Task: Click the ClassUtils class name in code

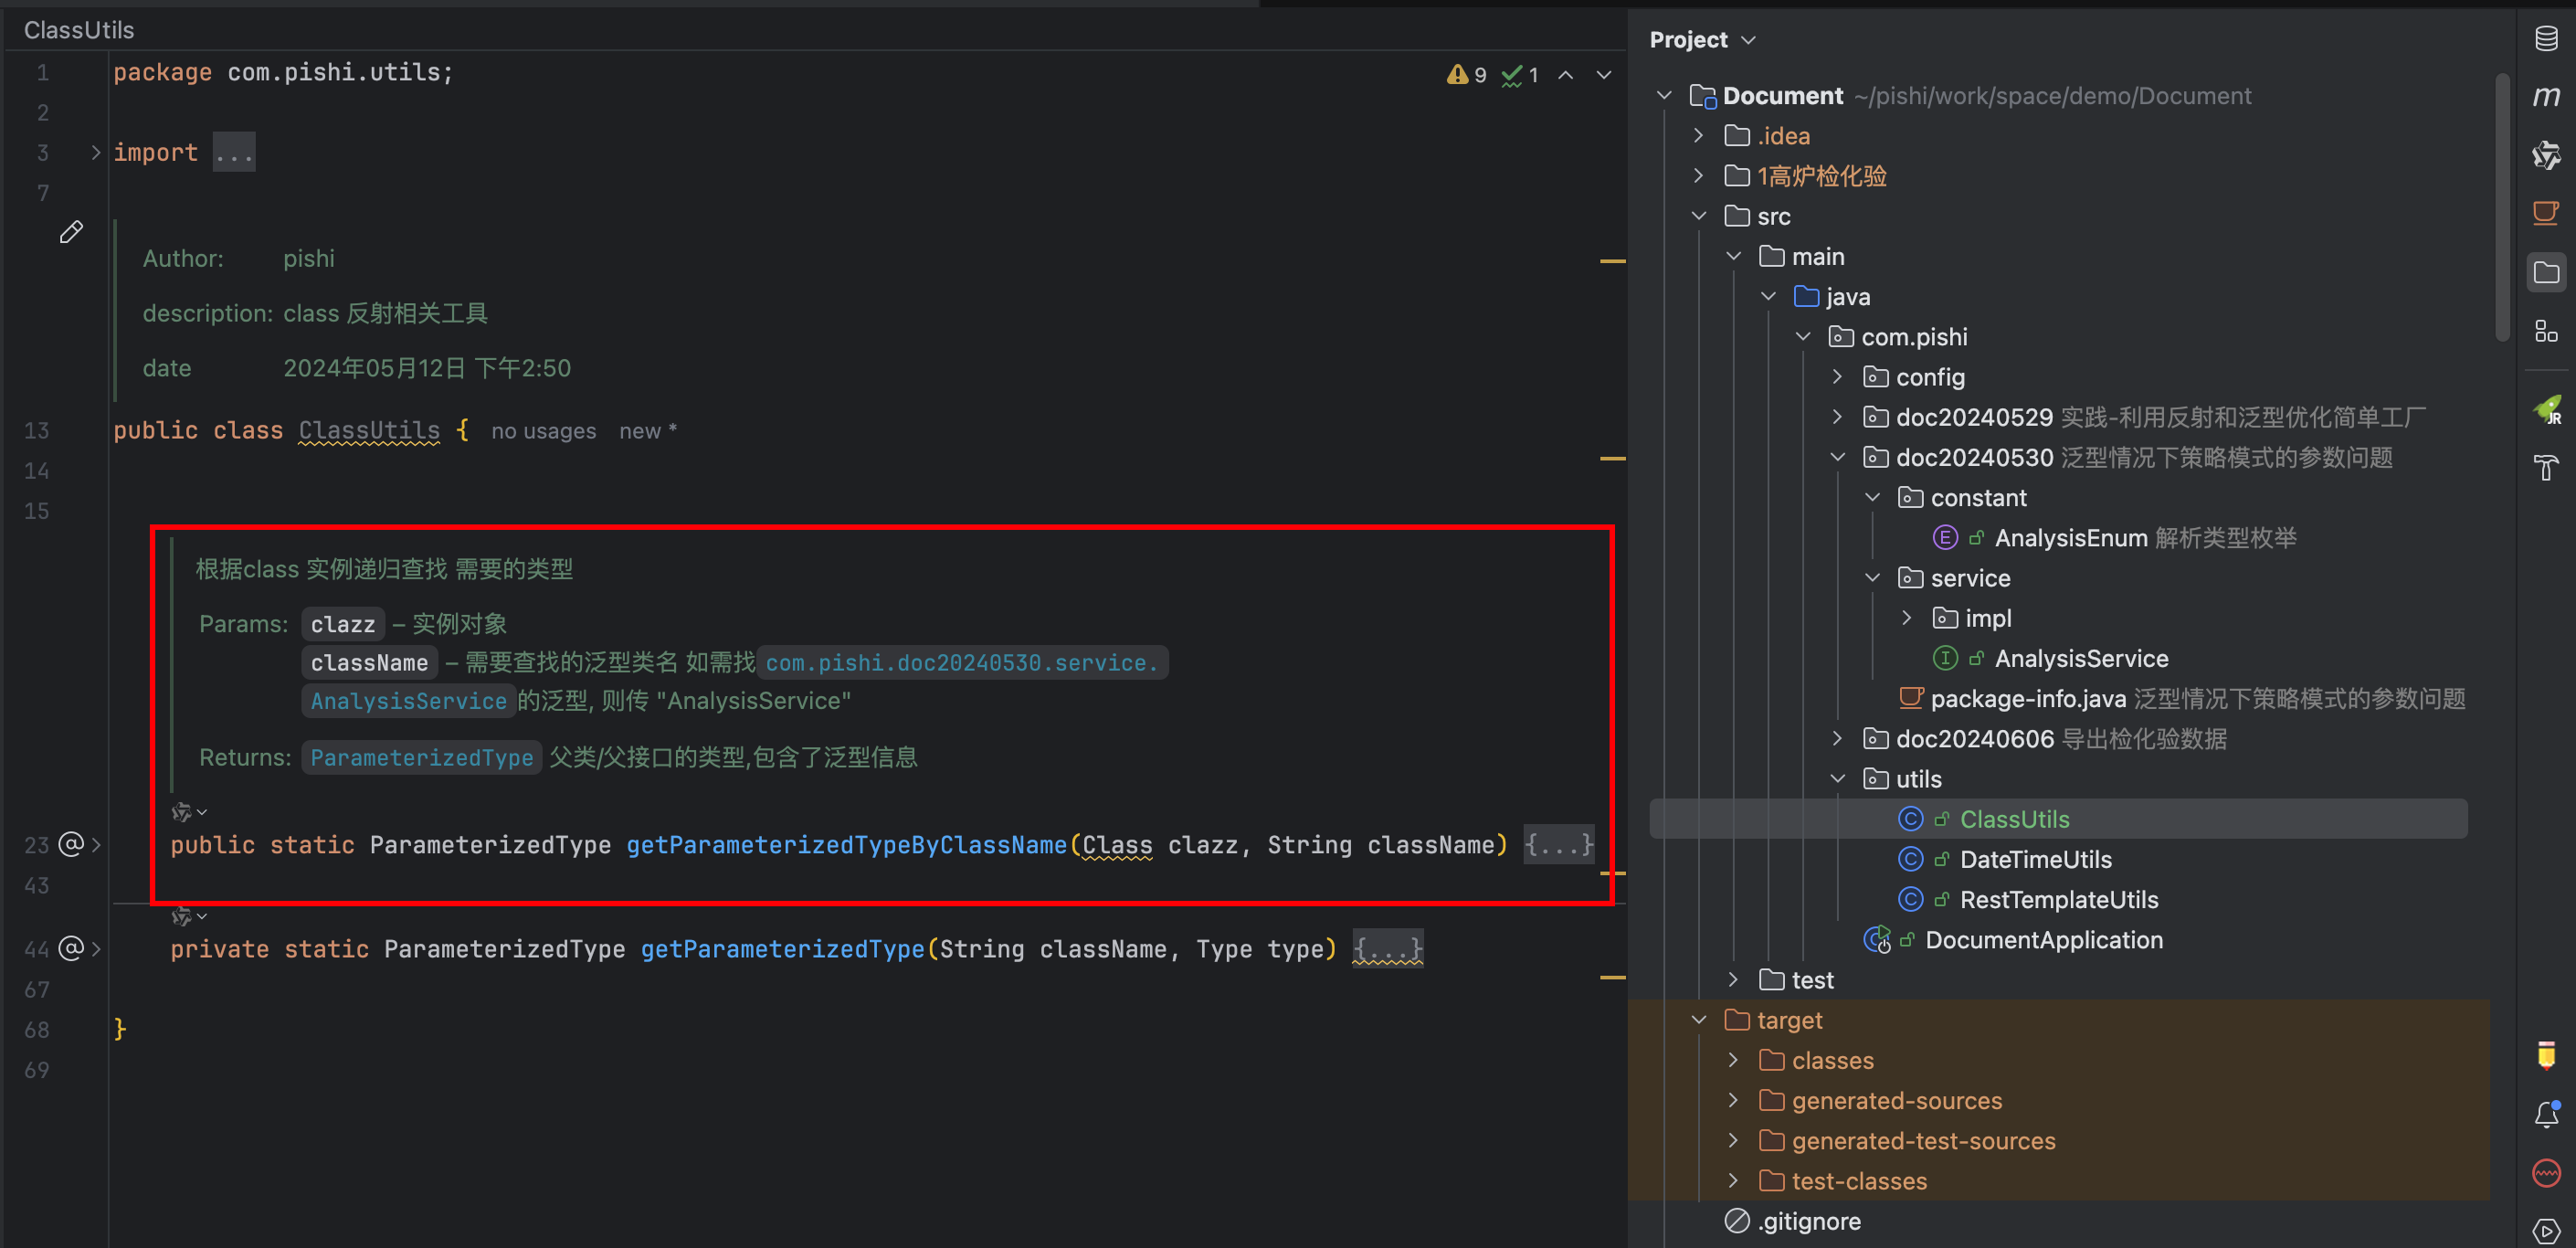Action: point(369,431)
